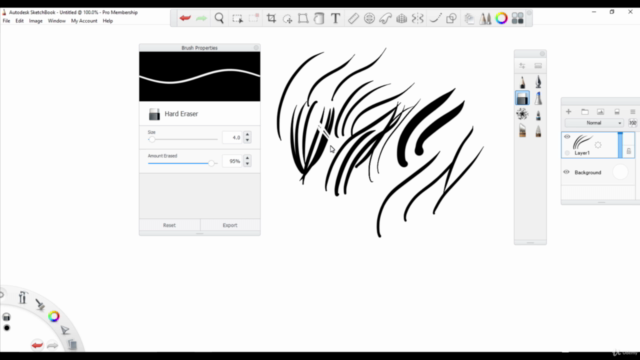
Task: Activate the Ruler guide tool
Action: 353,18
